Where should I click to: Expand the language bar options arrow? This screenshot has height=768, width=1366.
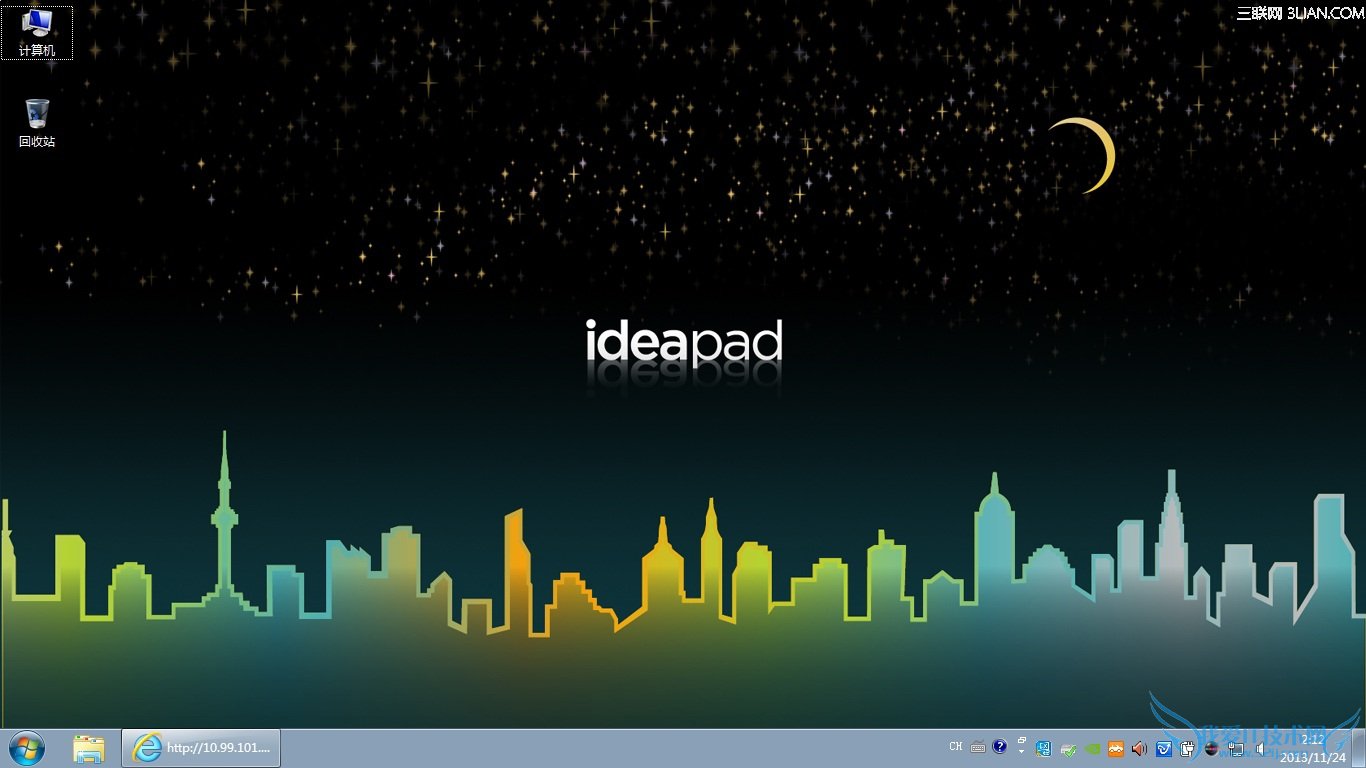point(1021,752)
